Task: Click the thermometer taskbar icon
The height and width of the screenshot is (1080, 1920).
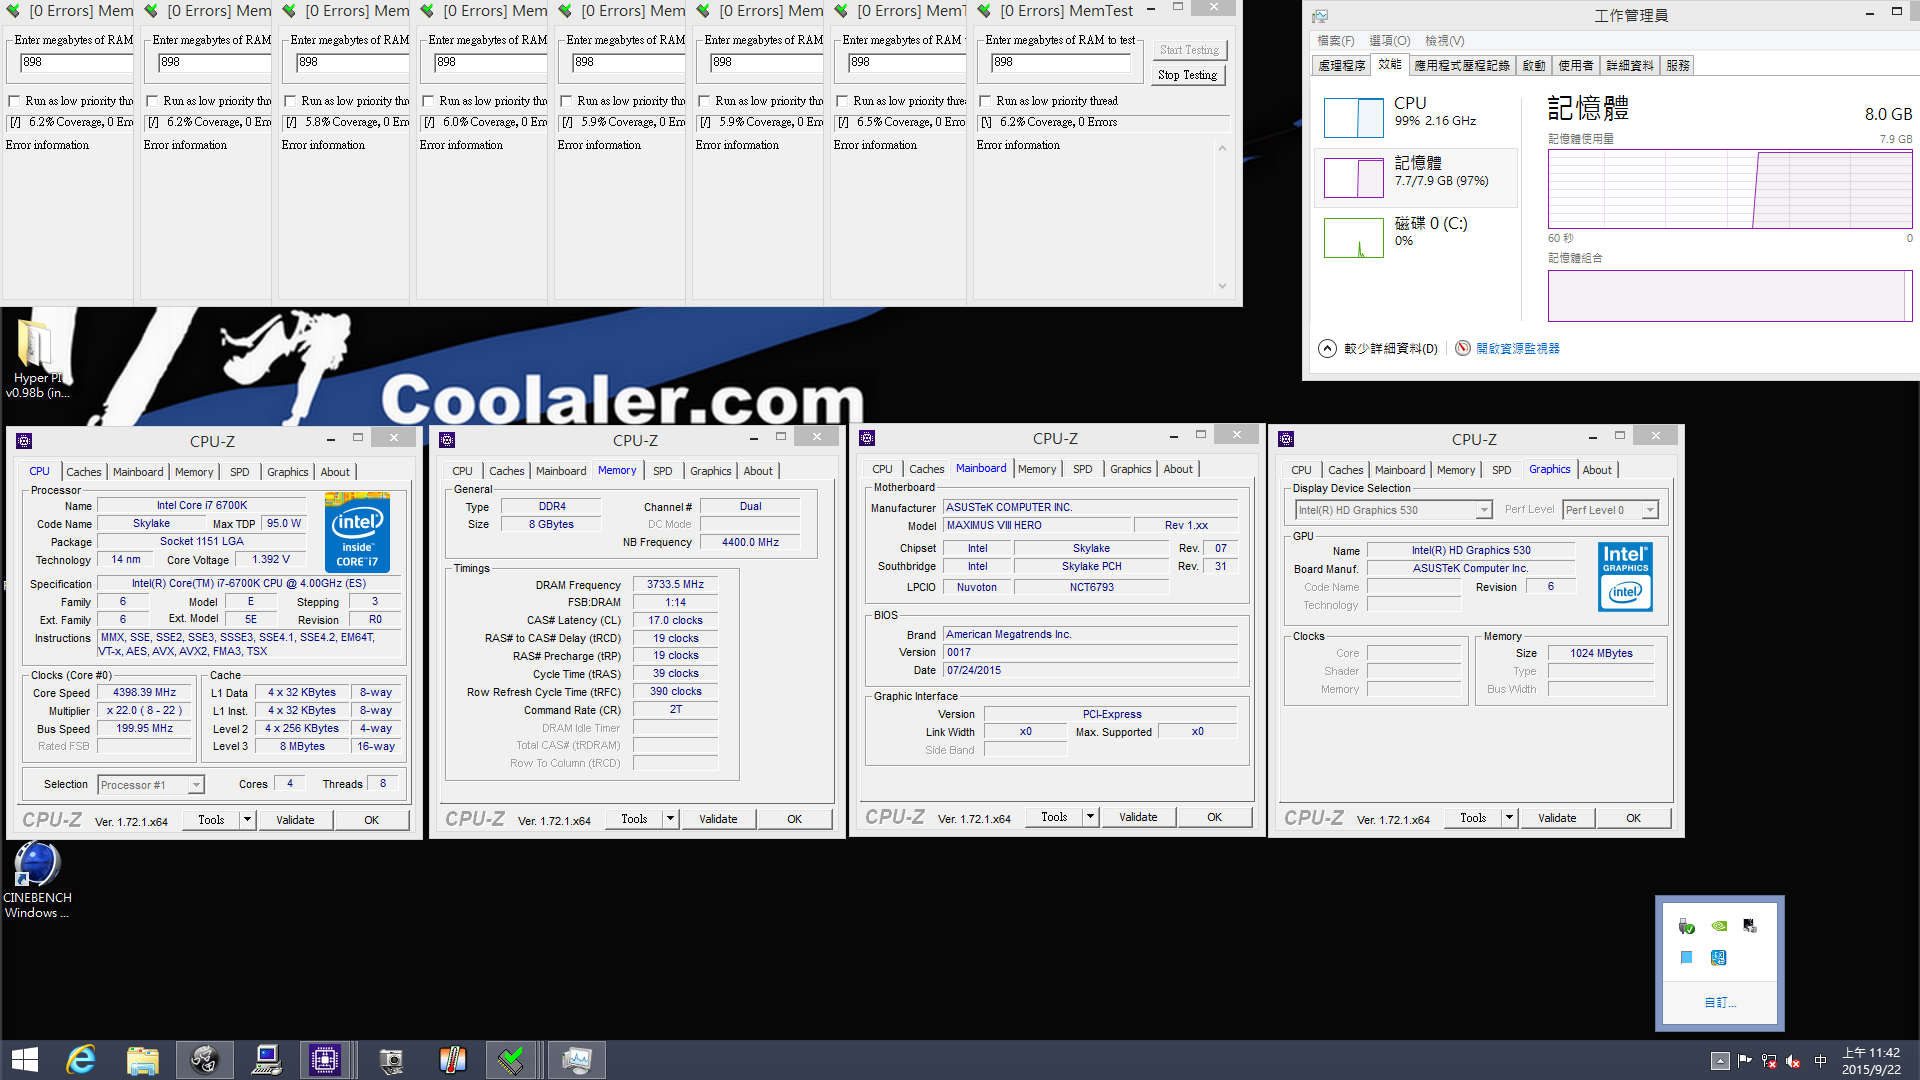Action: click(x=453, y=1060)
